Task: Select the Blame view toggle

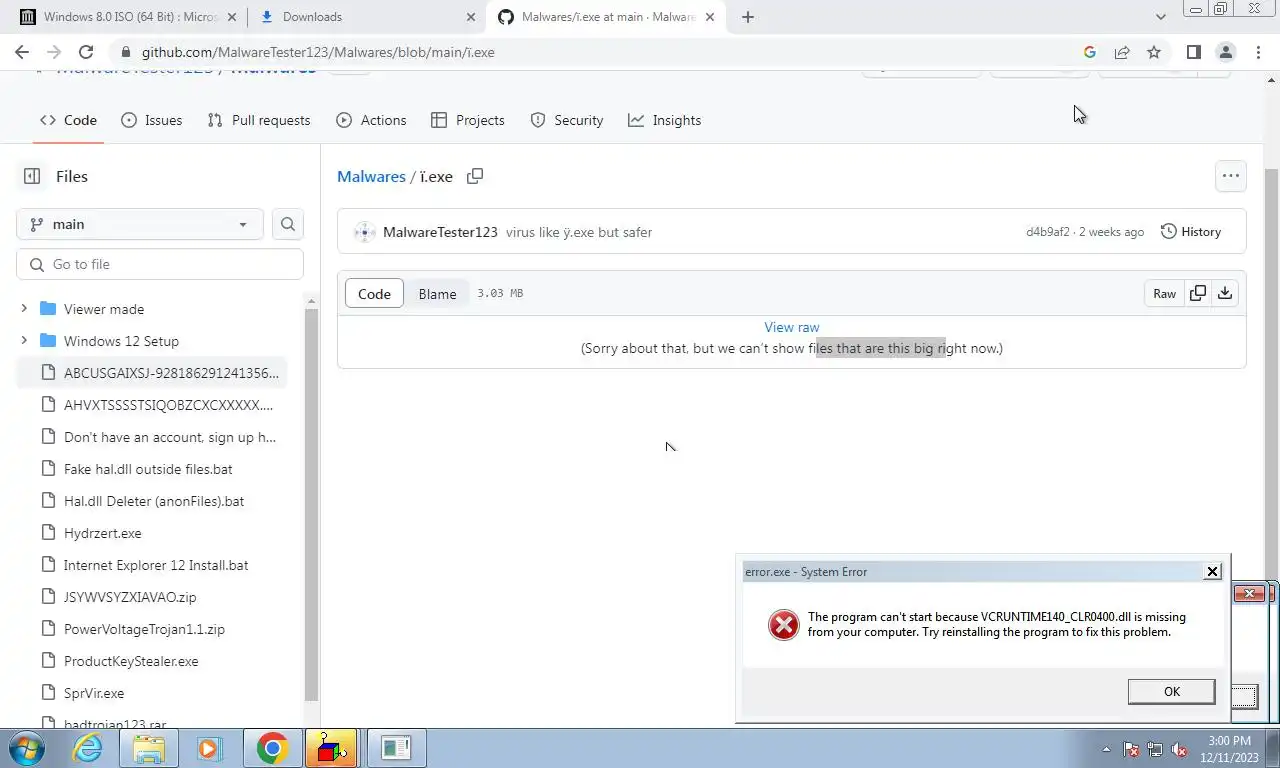Action: [437, 293]
